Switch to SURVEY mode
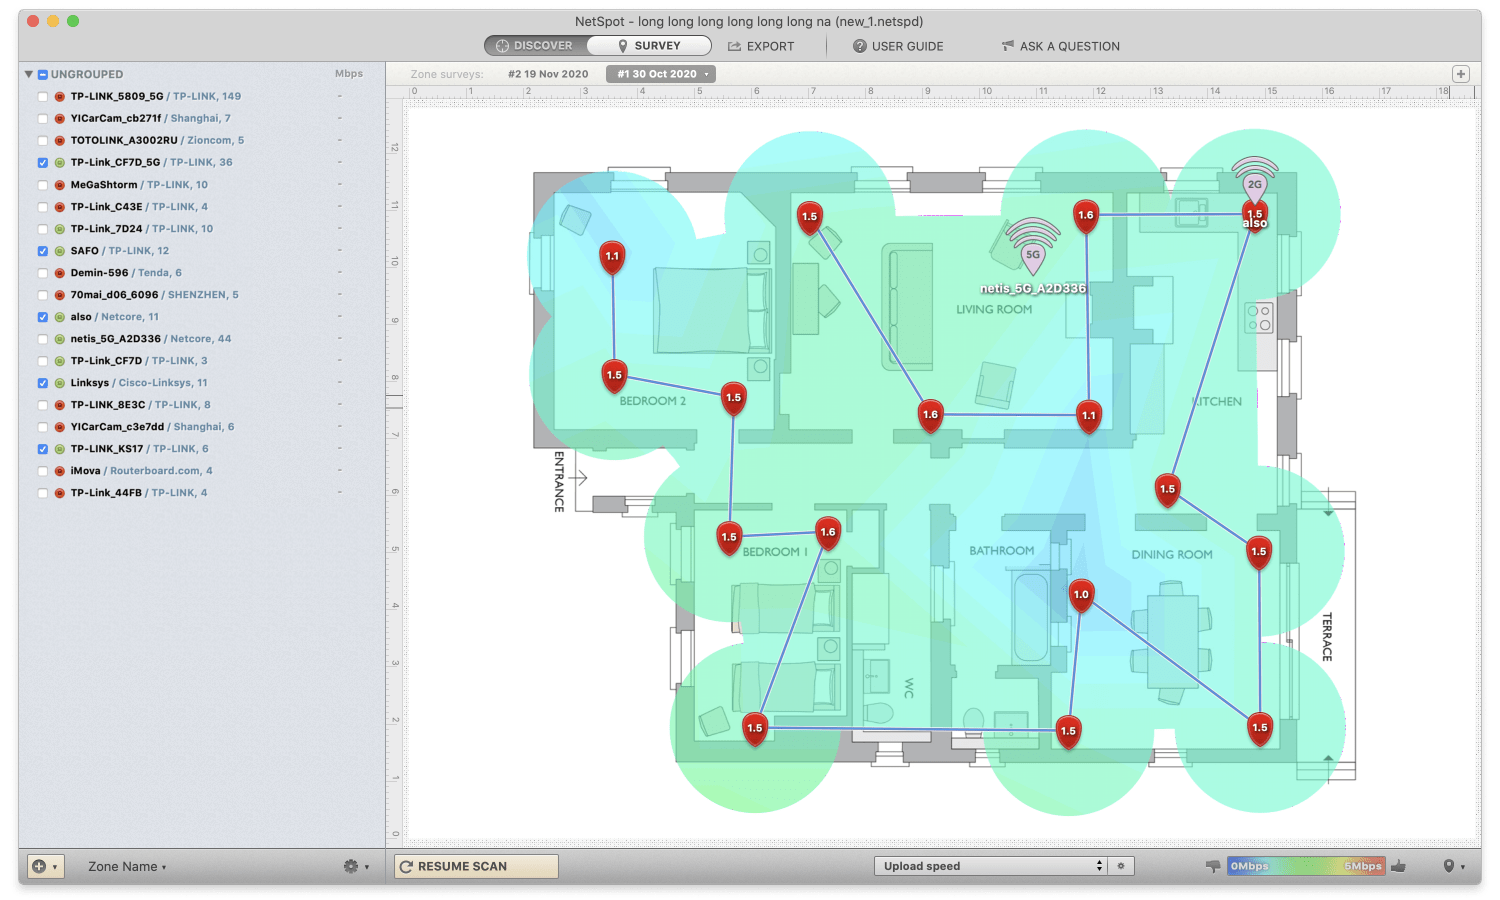This screenshot has width=1500, height=900. 649,46
